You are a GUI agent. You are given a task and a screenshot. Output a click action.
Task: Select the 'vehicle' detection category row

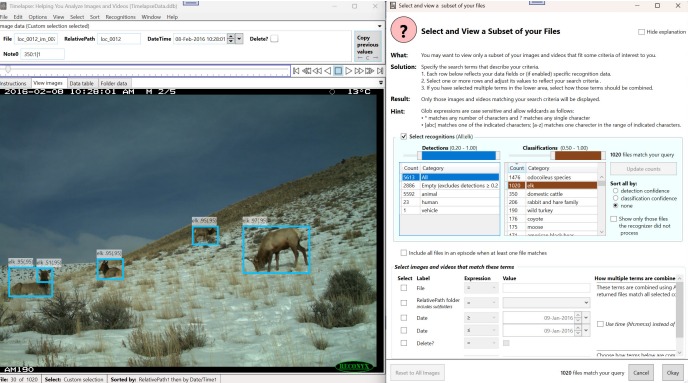(450, 210)
